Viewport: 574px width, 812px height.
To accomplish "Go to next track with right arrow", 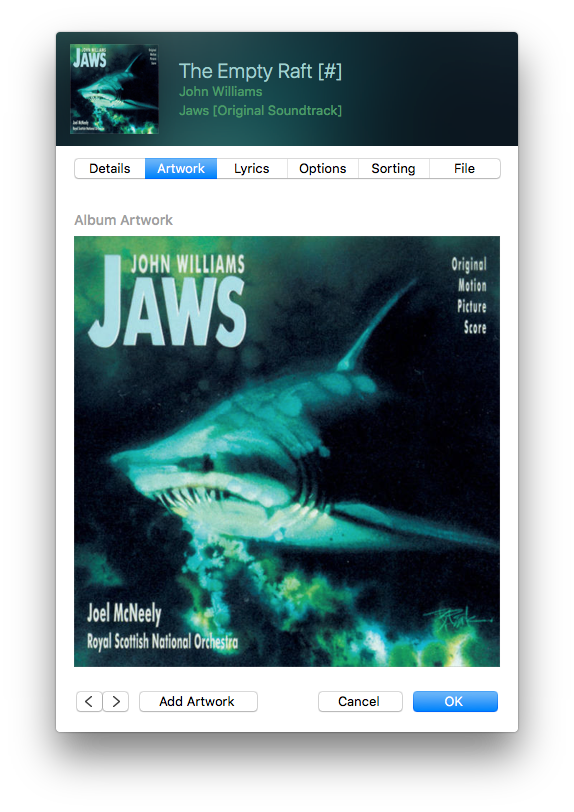I will [x=116, y=701].
